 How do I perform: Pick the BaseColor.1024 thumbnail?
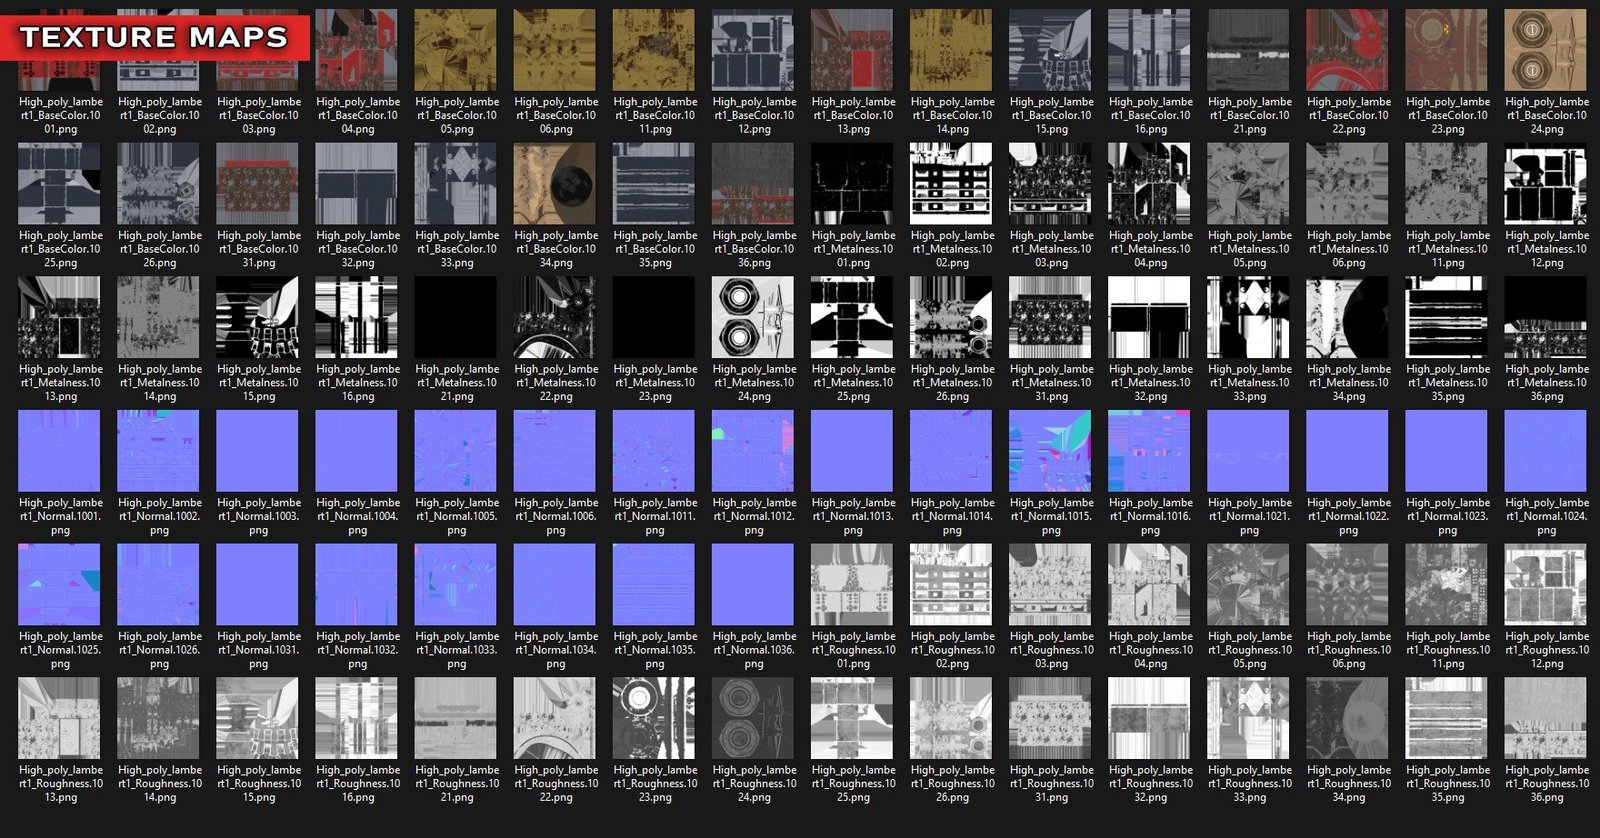tap(1545, 50)
